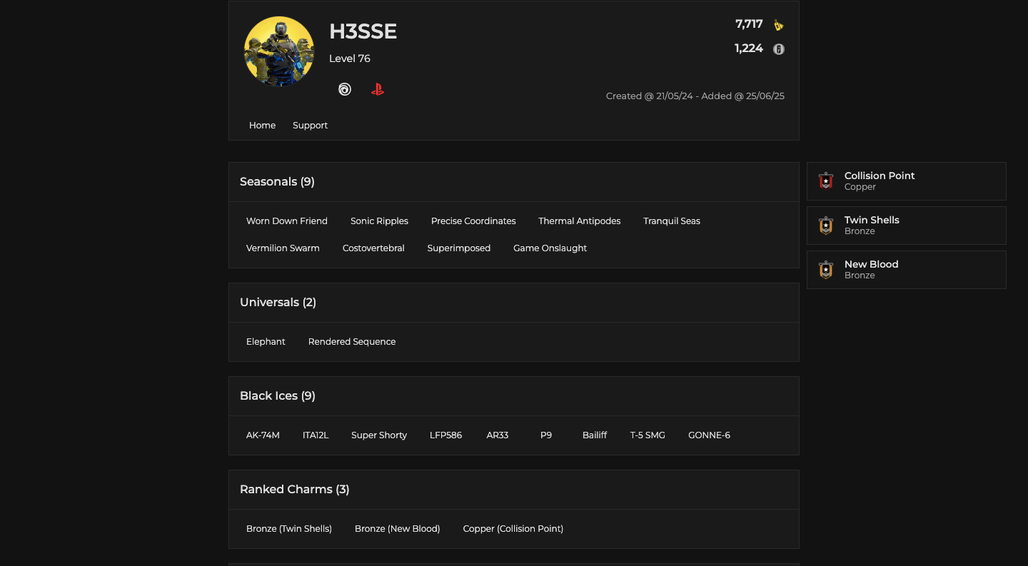Click the Copper (Collision Point) ranked charm
The image size is (1028, 566).
[513, 529]
